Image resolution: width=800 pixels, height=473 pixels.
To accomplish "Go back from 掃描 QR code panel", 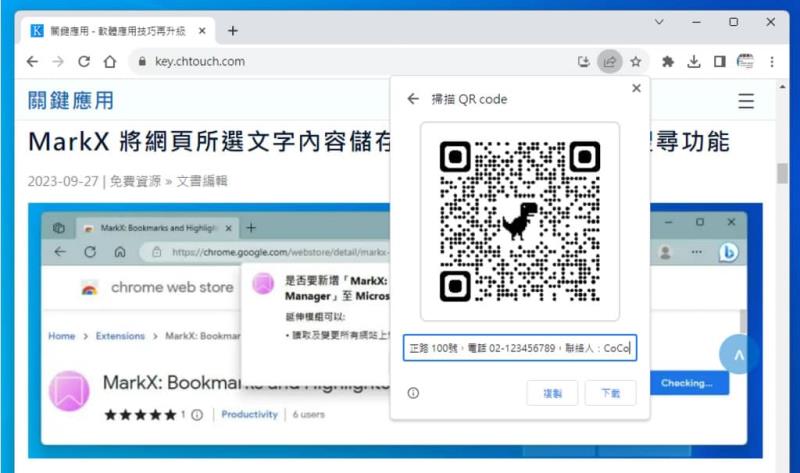I will tap(413, 99).
